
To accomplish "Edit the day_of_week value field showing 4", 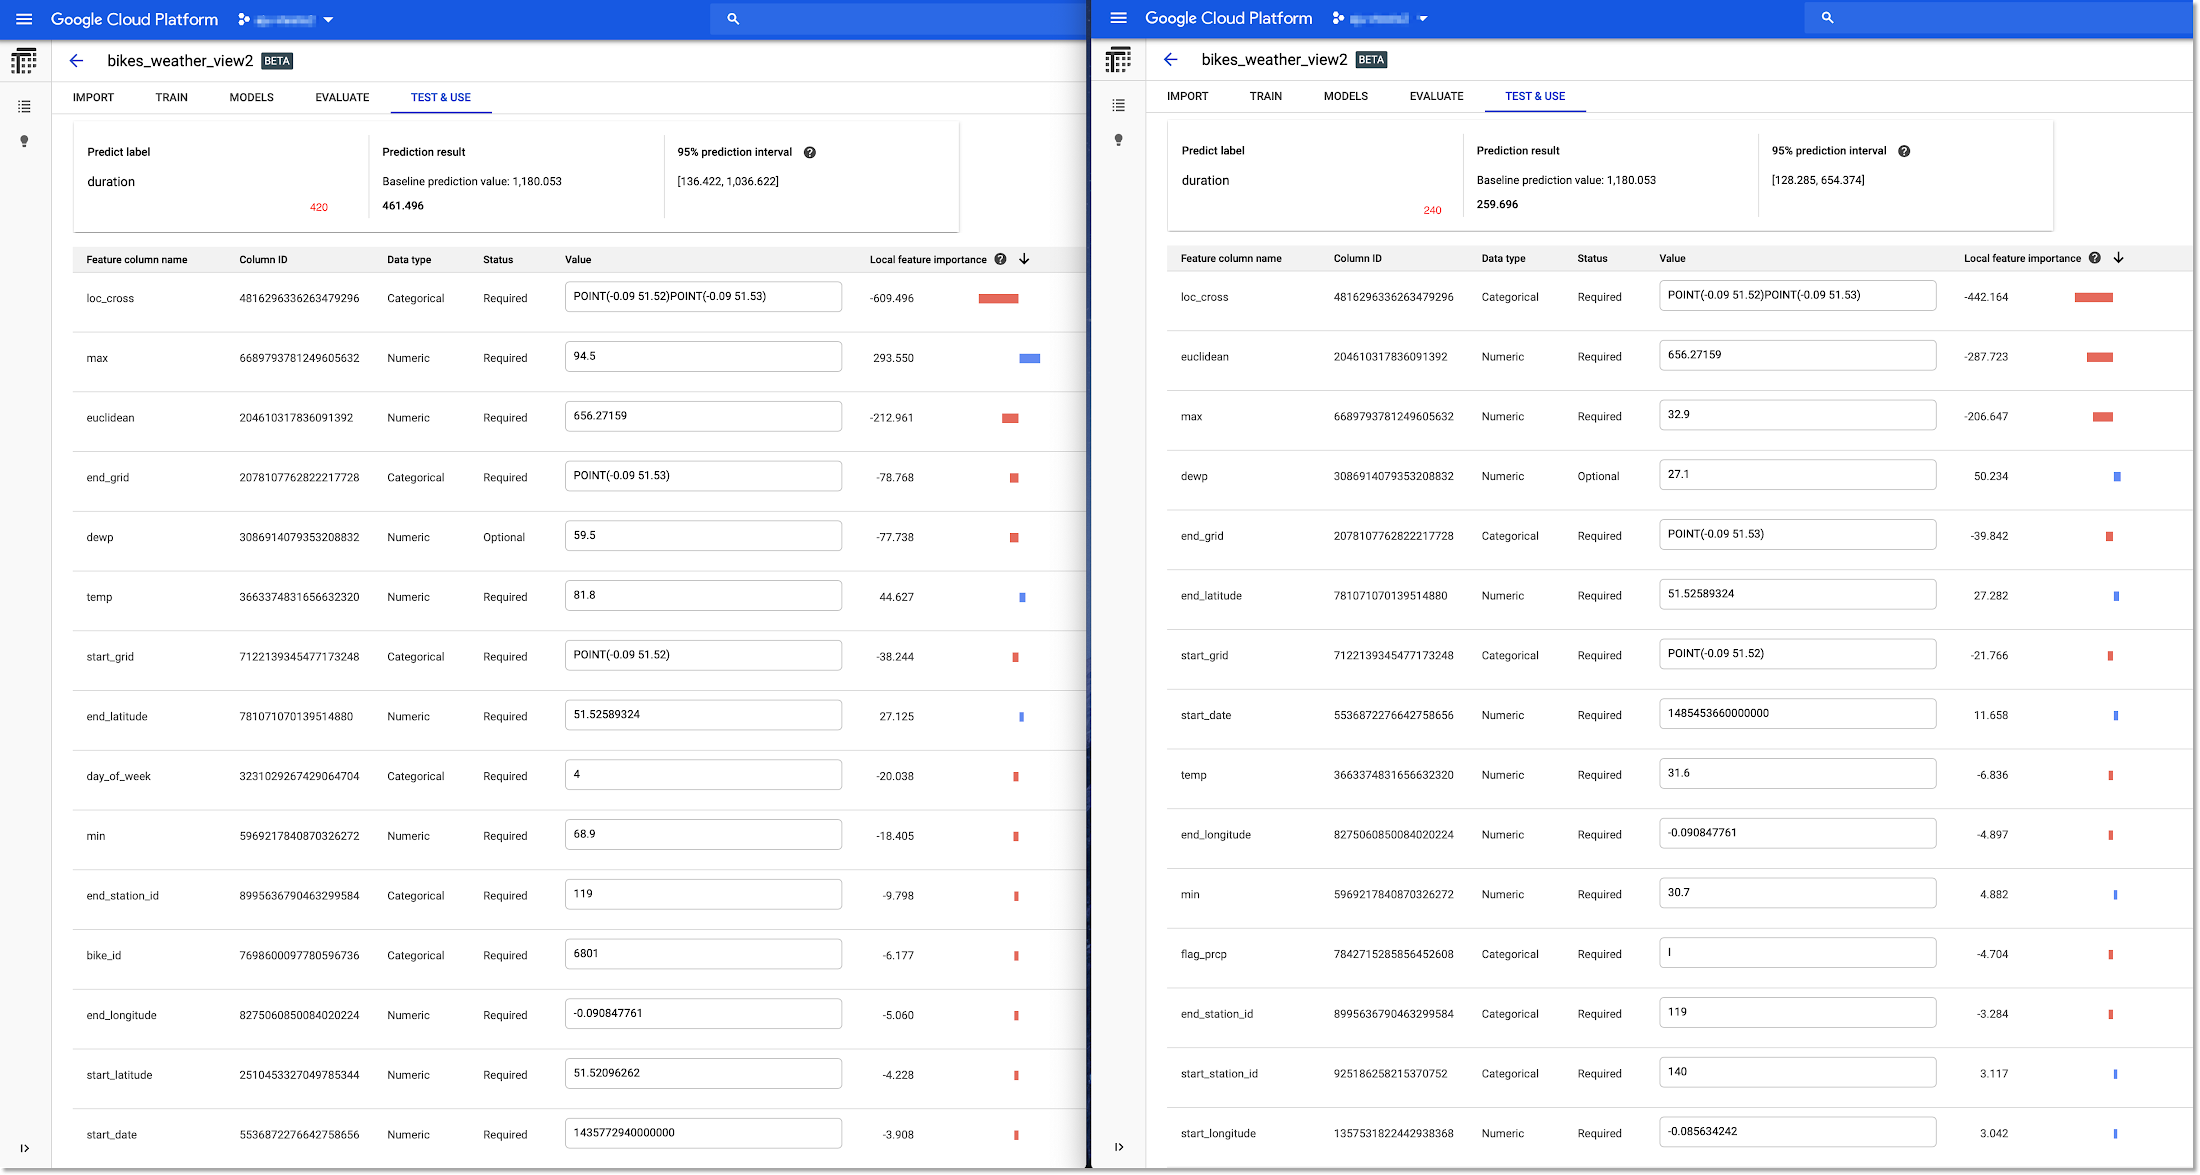I will [703, 775].
